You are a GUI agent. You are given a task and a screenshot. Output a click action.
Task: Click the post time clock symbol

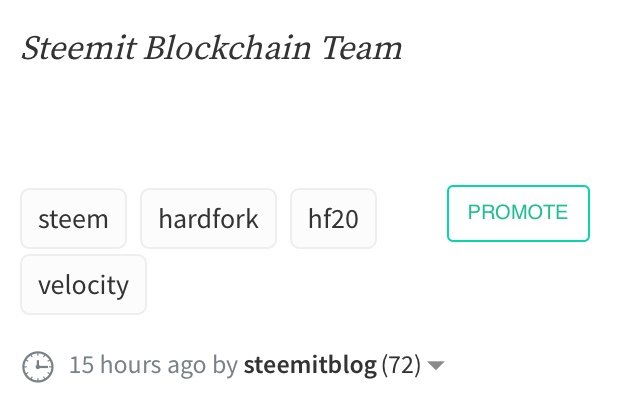pyautogui.click(x=38, y=366)
